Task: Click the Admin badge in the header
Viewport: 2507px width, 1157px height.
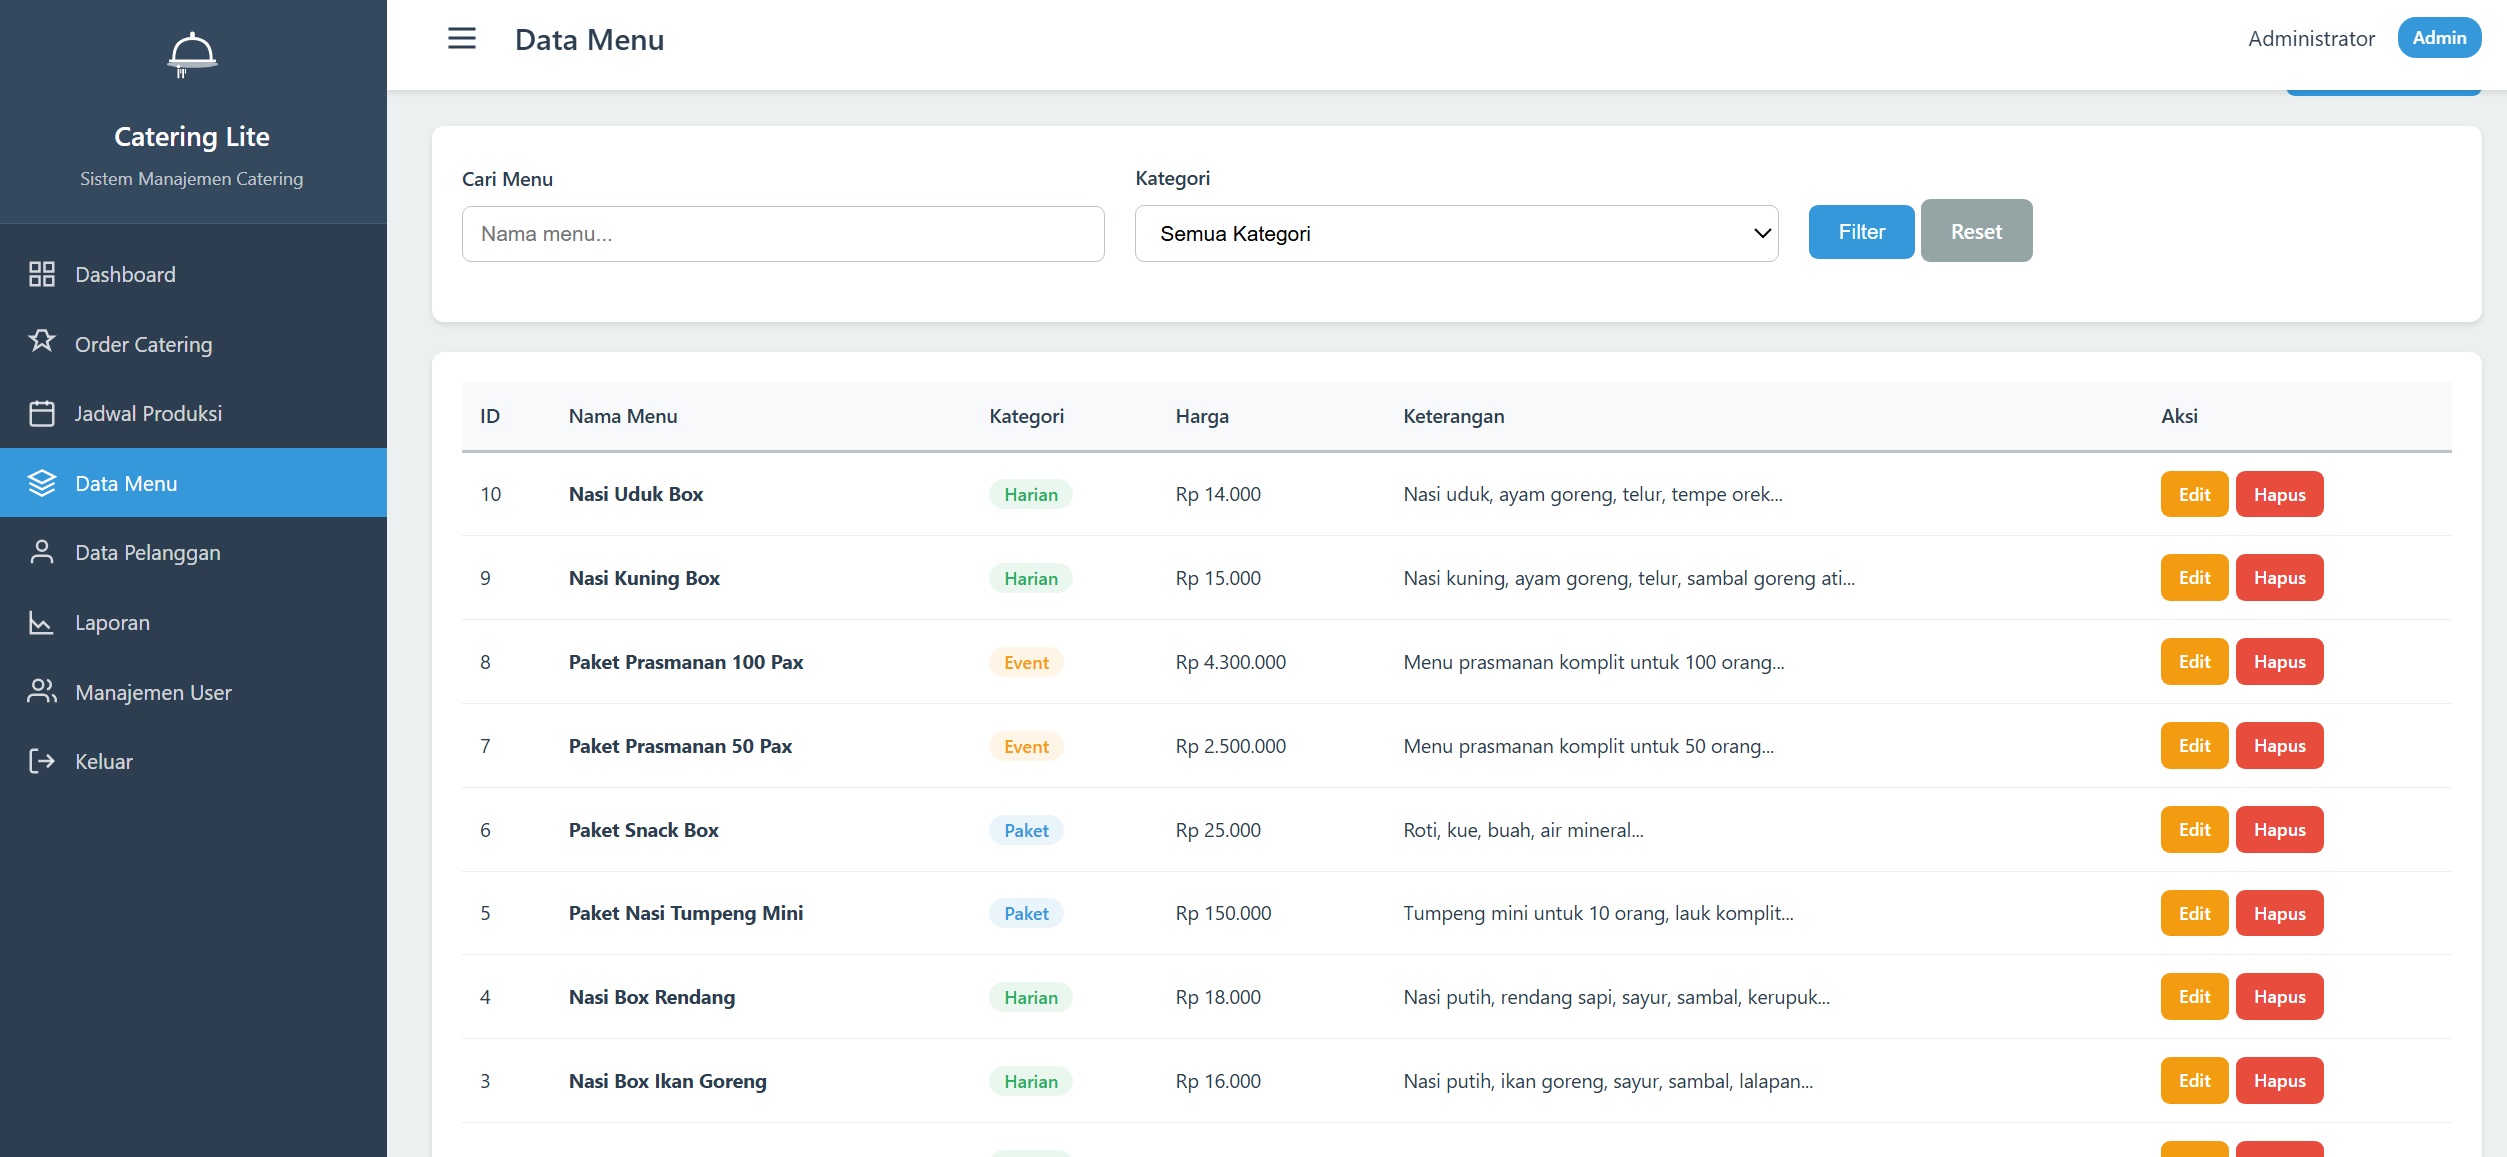Action: click(2438, 38)
